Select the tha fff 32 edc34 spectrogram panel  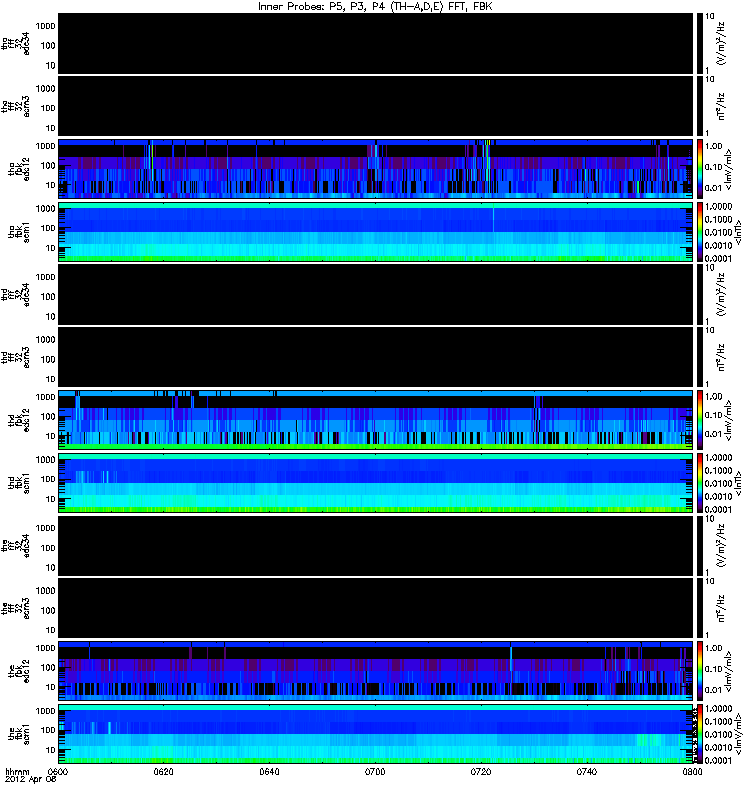[376, 44]
